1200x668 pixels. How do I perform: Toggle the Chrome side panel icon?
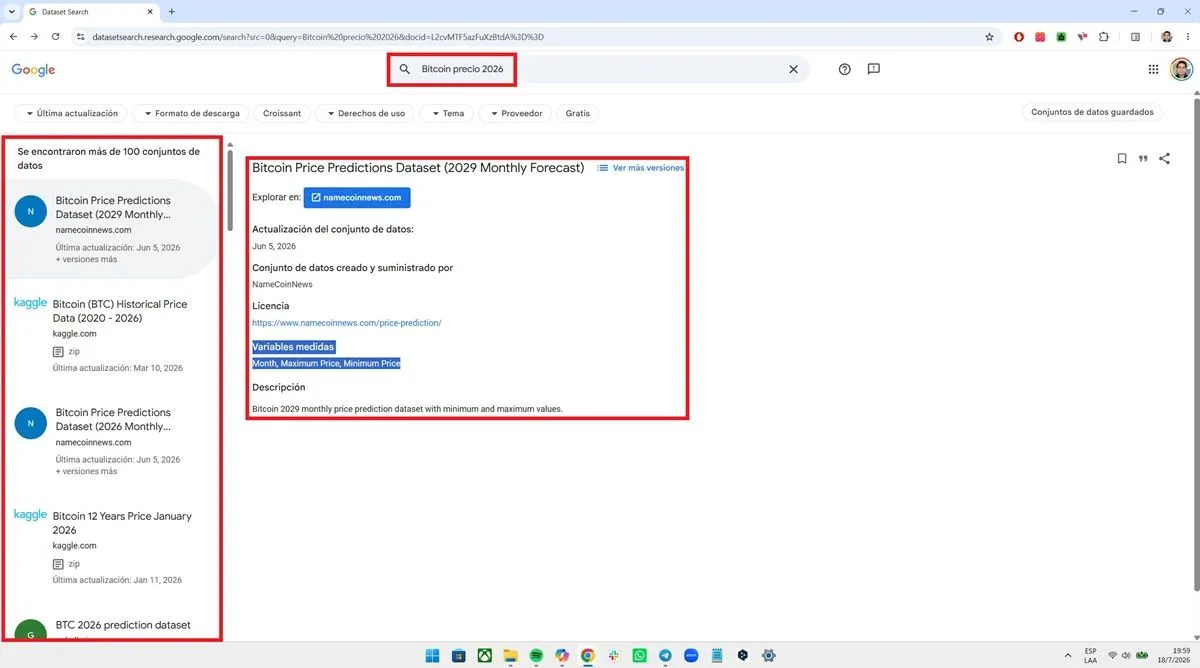click(1135, 37)
